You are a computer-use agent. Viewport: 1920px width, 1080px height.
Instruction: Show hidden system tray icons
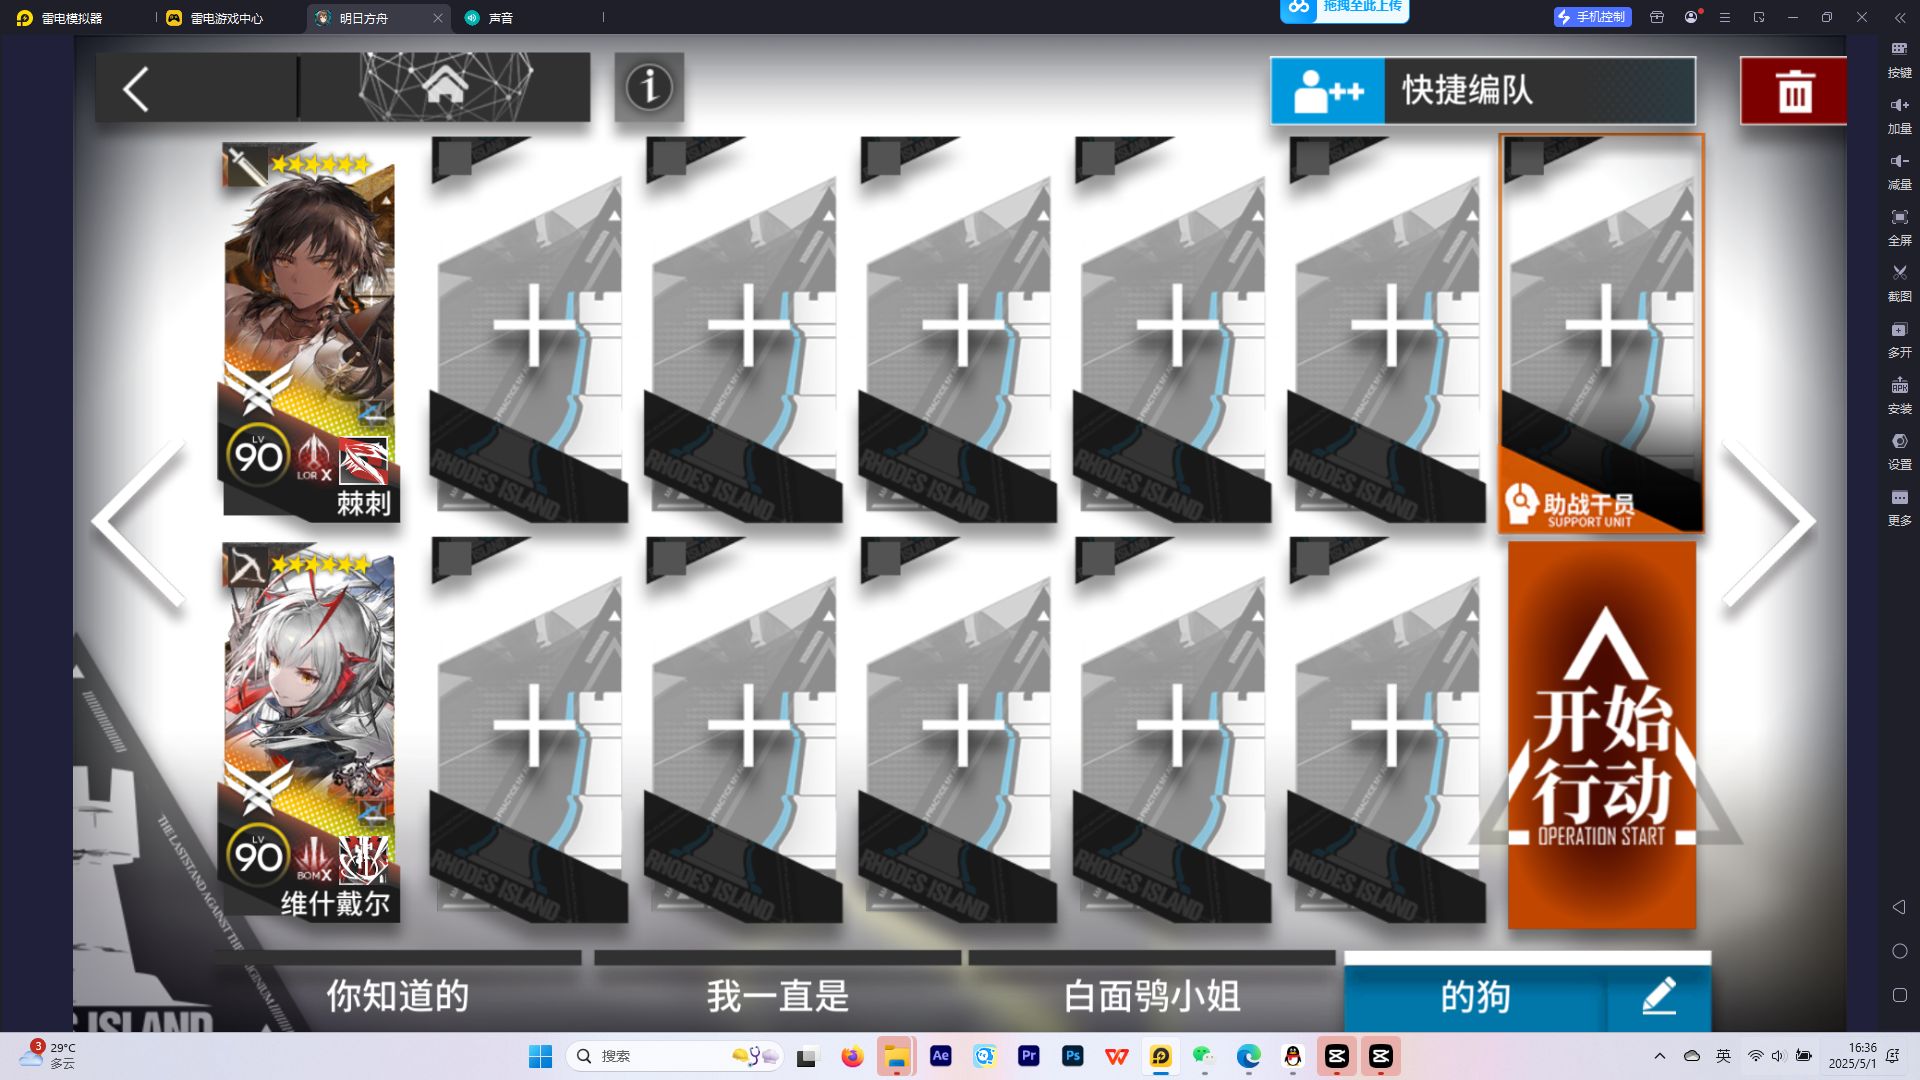1660,1056
